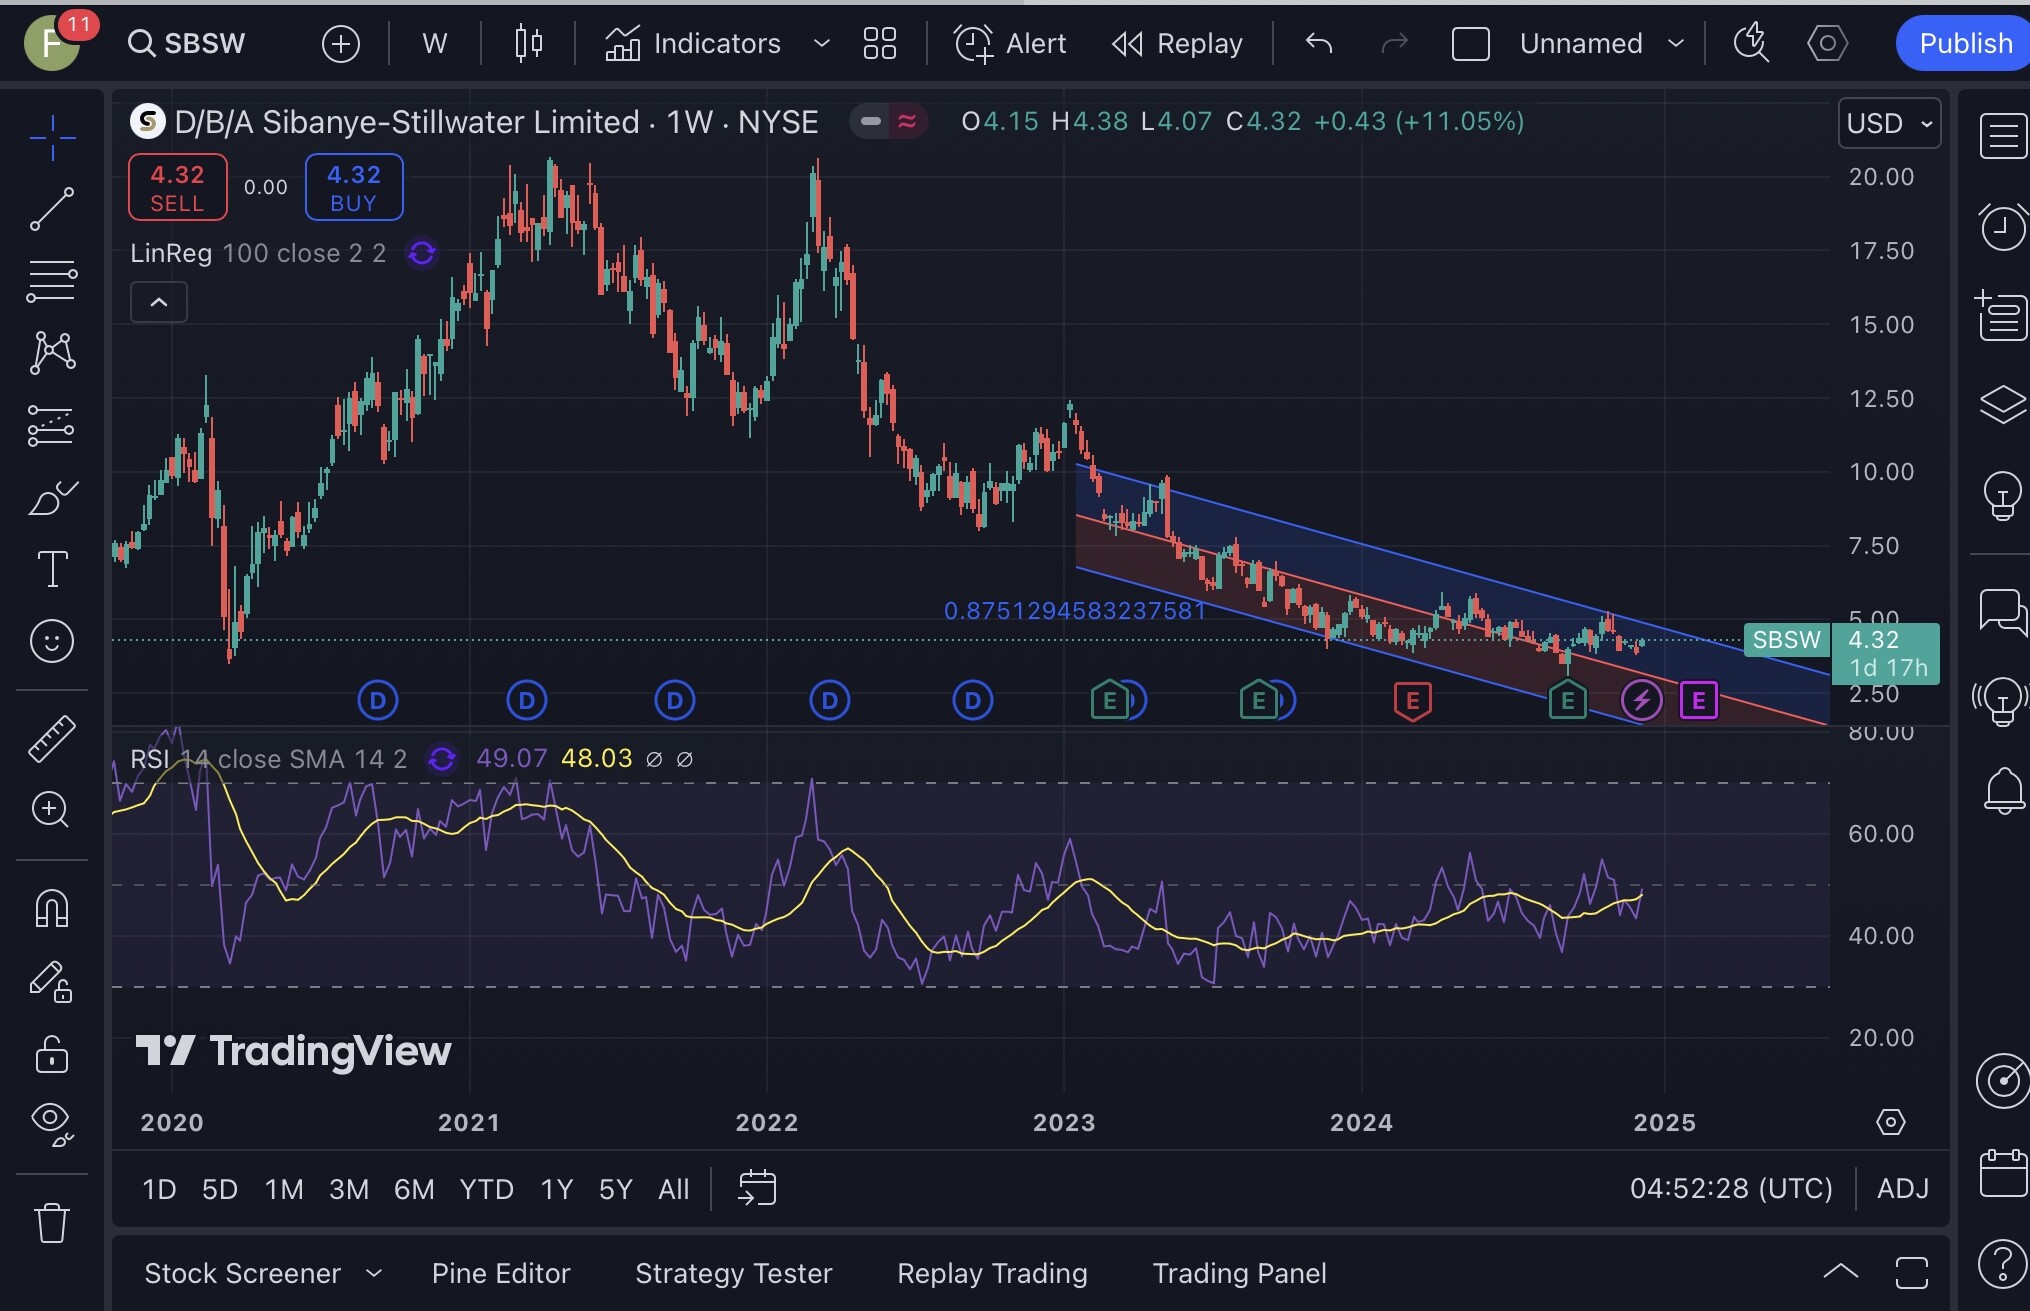Toggle magnet mode for drawings
The width and height of the screenshot is (2030, 1311).
(x=52, y=908)
